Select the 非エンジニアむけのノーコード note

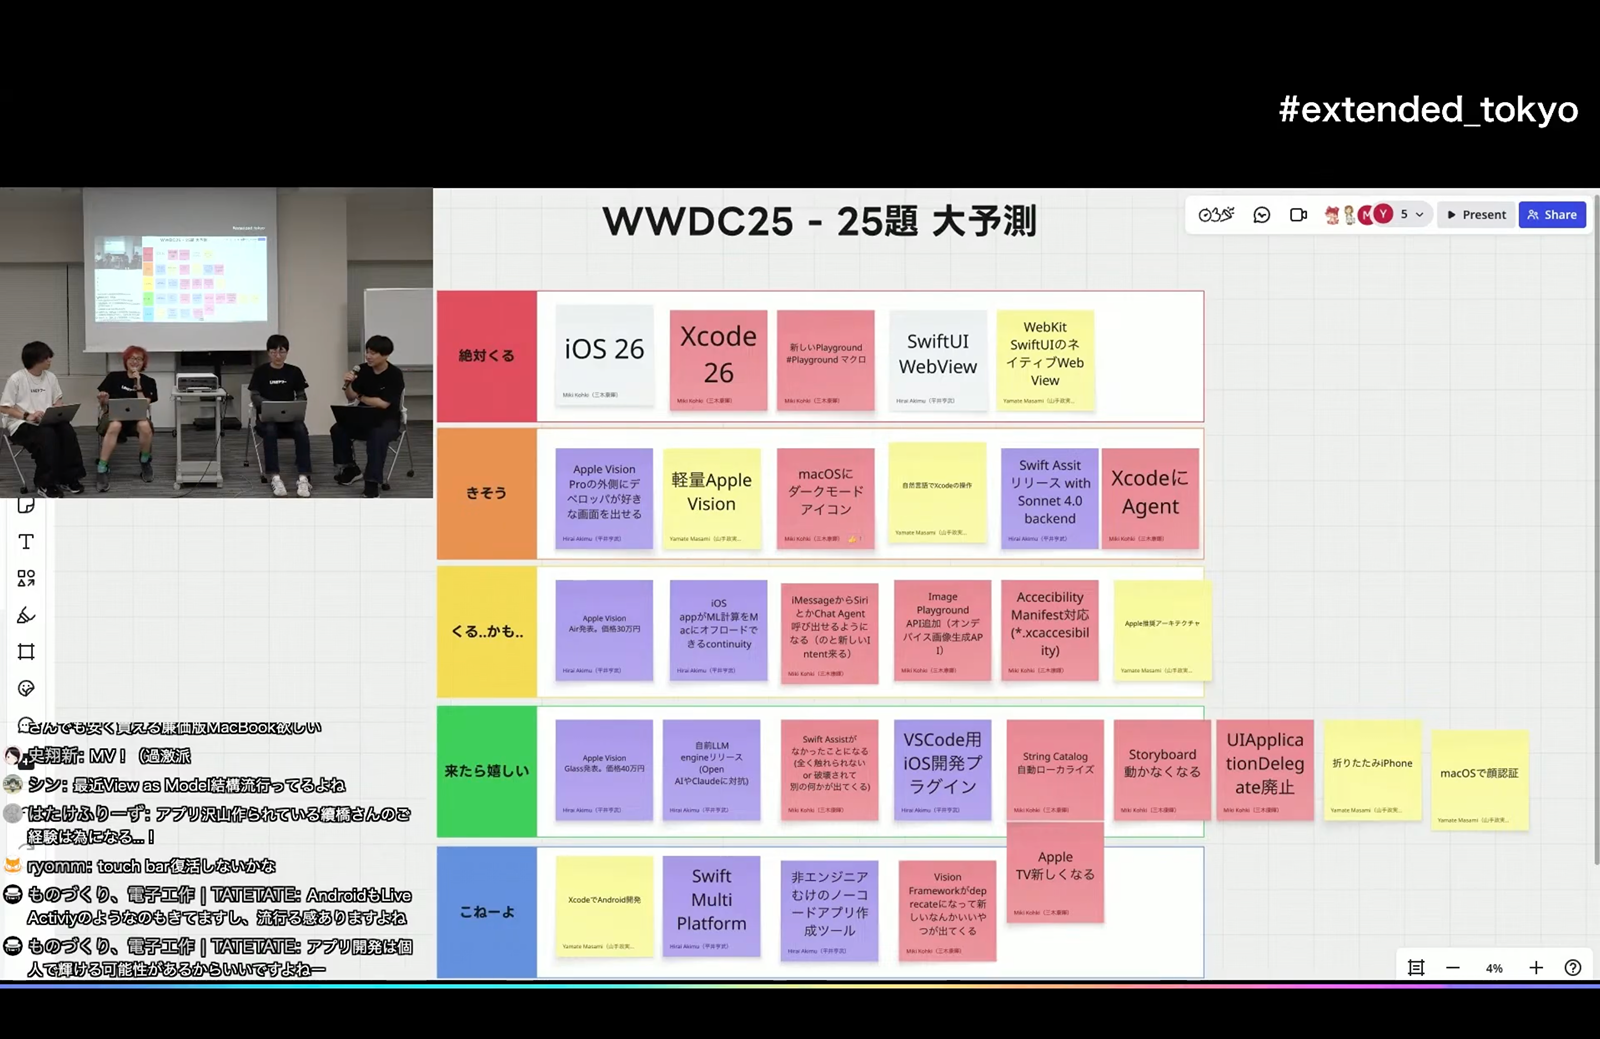[x=829, y=910]
